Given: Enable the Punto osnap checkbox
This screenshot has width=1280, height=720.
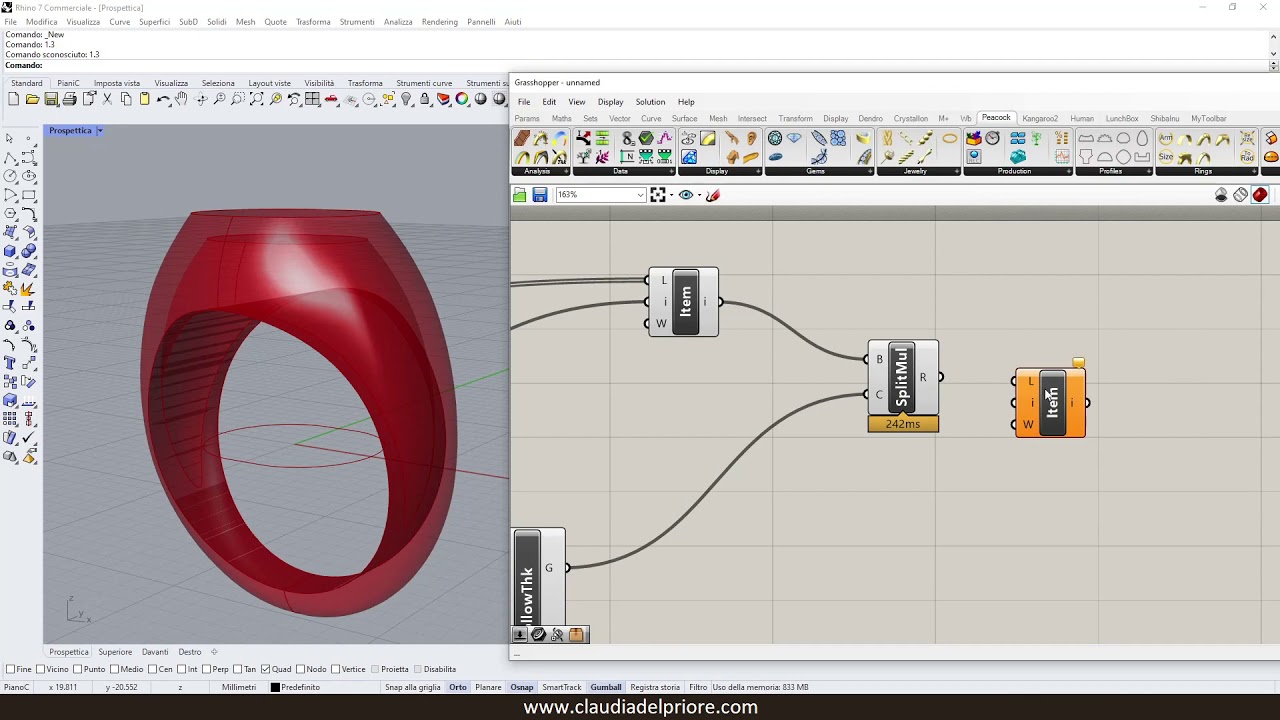Looking at the screenshot, I should 79,669.
